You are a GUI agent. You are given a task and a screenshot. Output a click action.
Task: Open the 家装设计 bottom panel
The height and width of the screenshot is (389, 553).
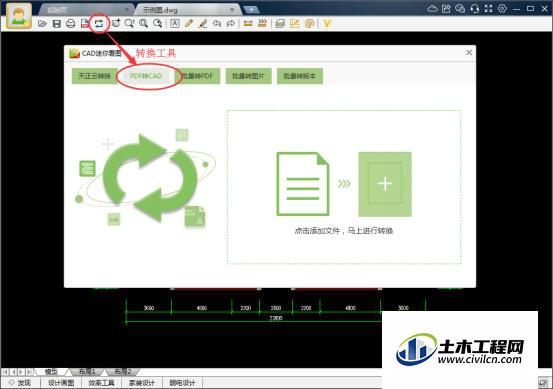142,383
